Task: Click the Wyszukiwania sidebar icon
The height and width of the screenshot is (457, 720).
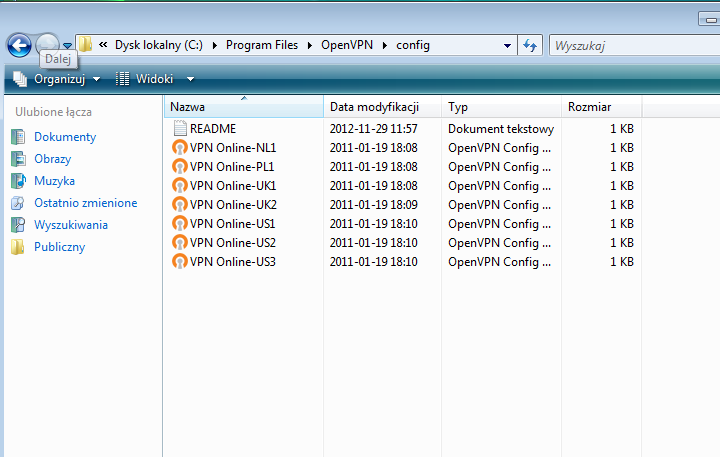Action: pos(18,225)
